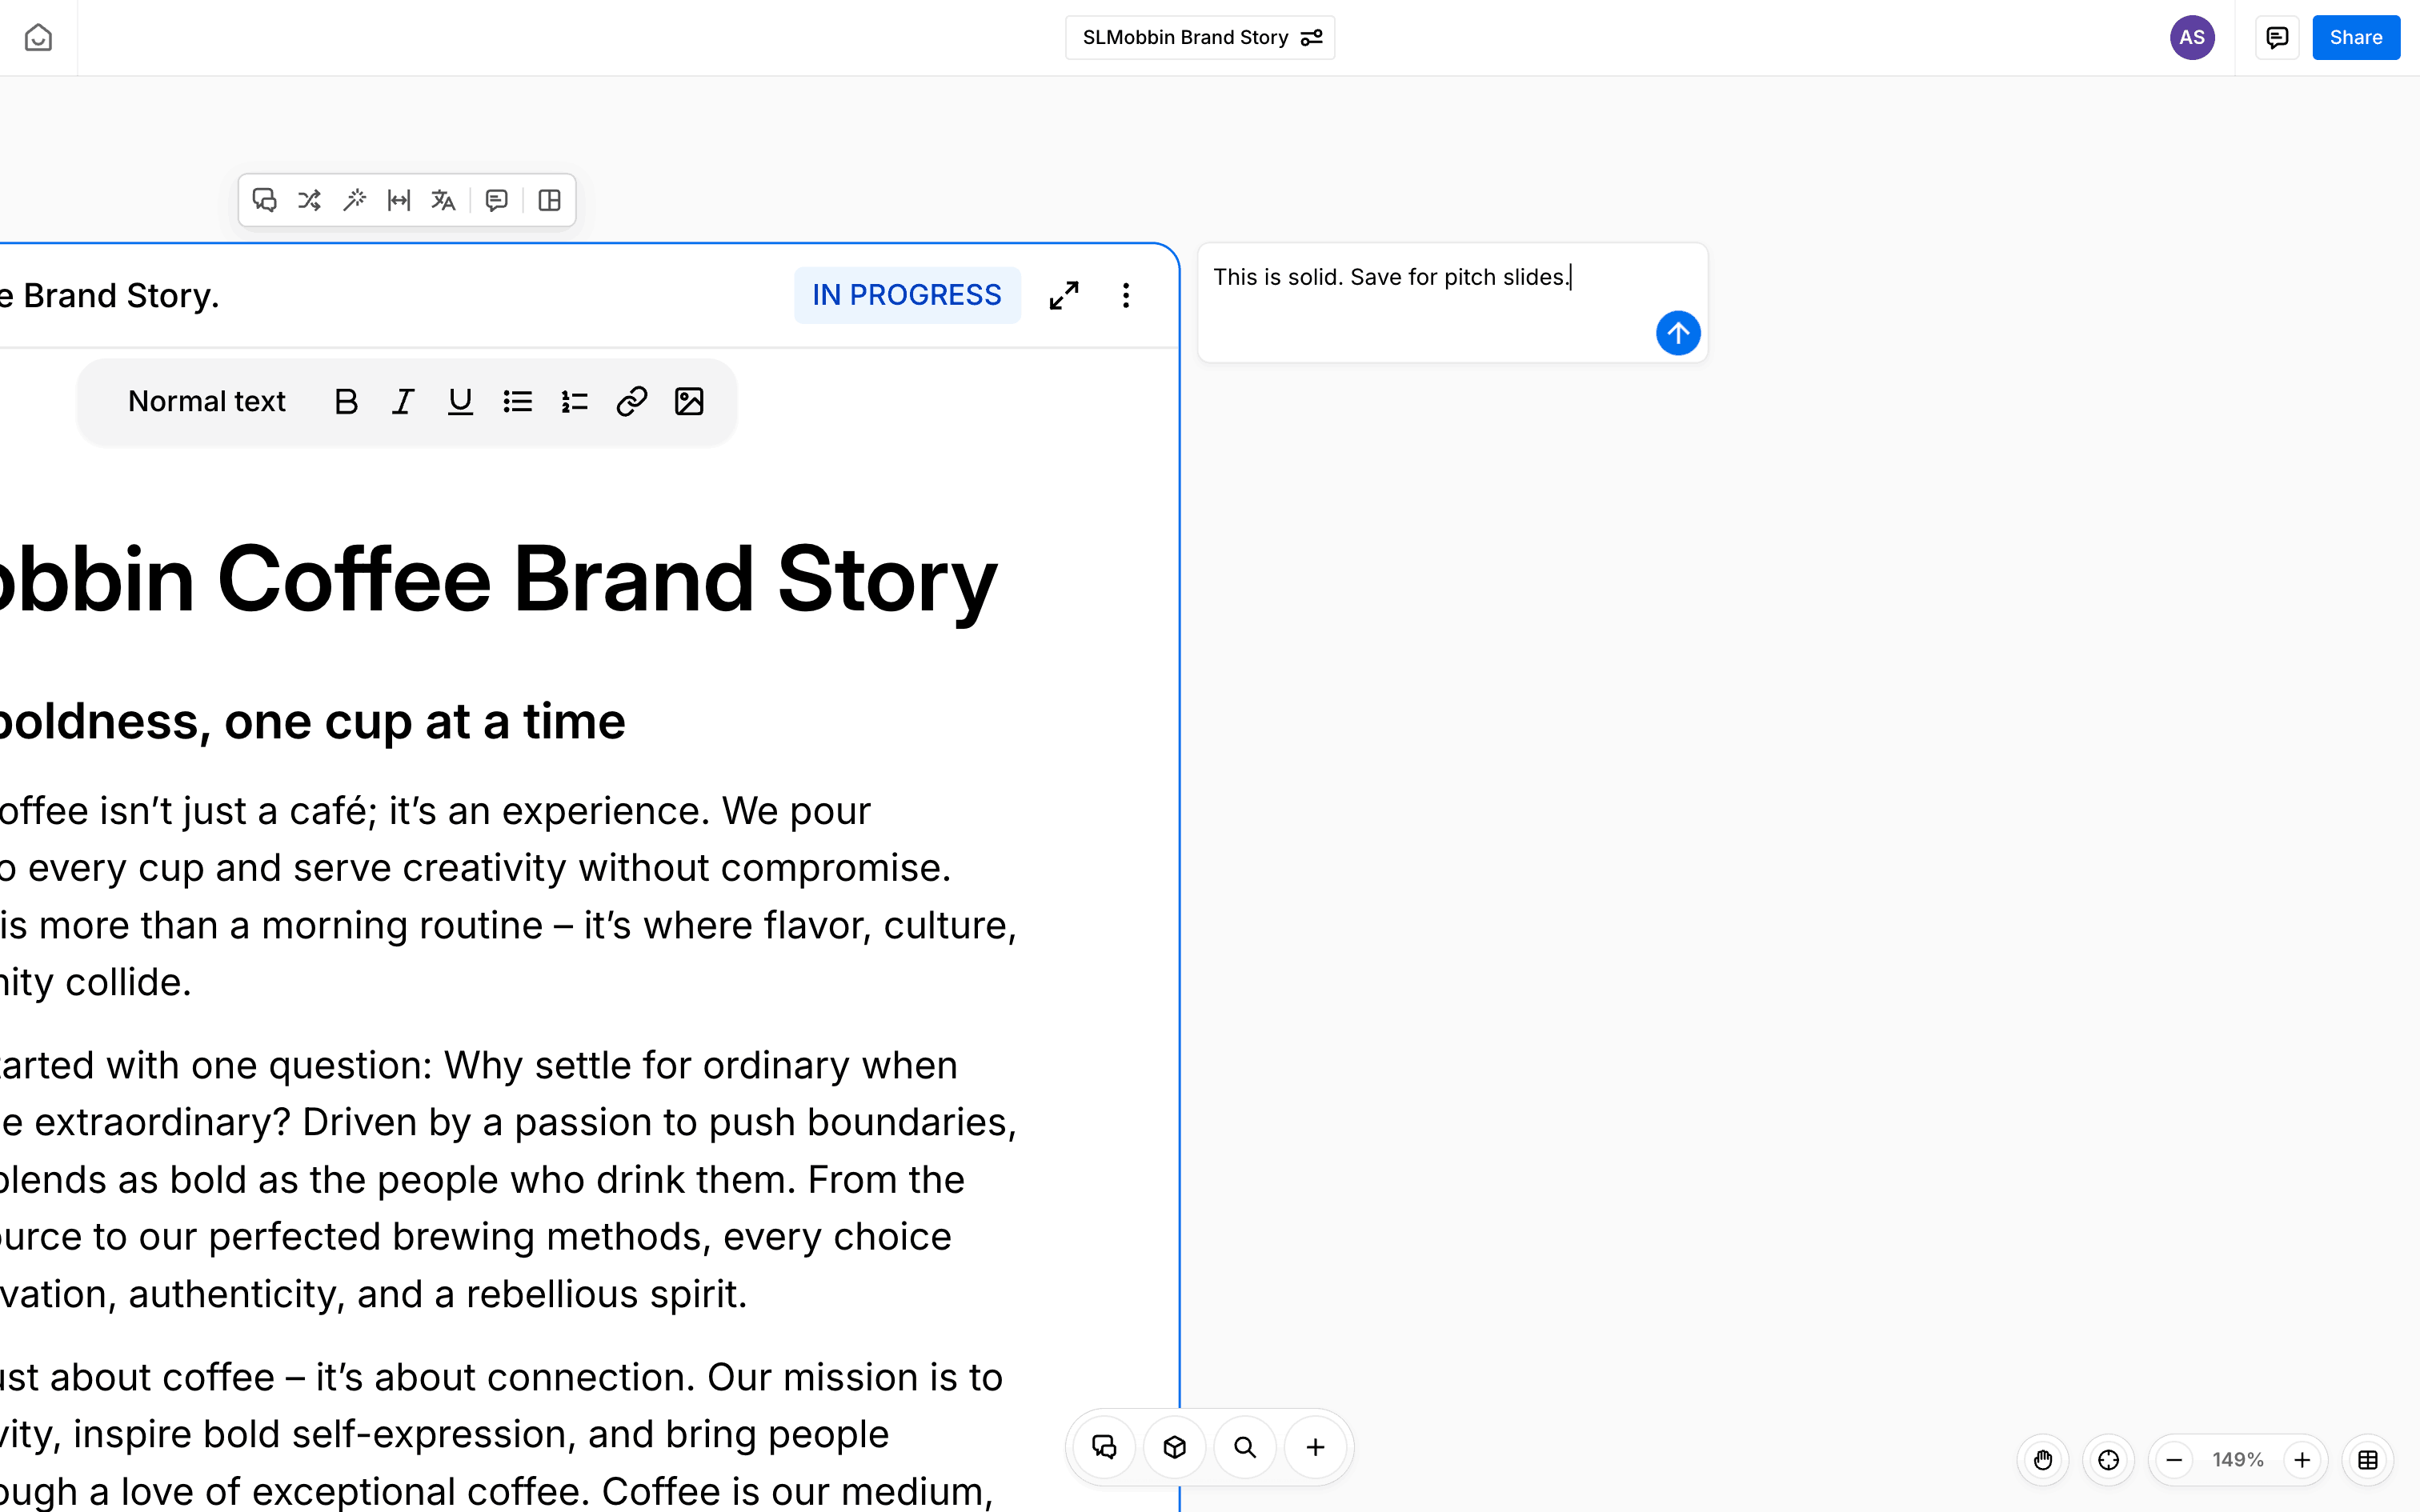Click the Share button
The width and height of the screenshot is (2420, 1512).
pyautogui.click(x=2355, y=37)
